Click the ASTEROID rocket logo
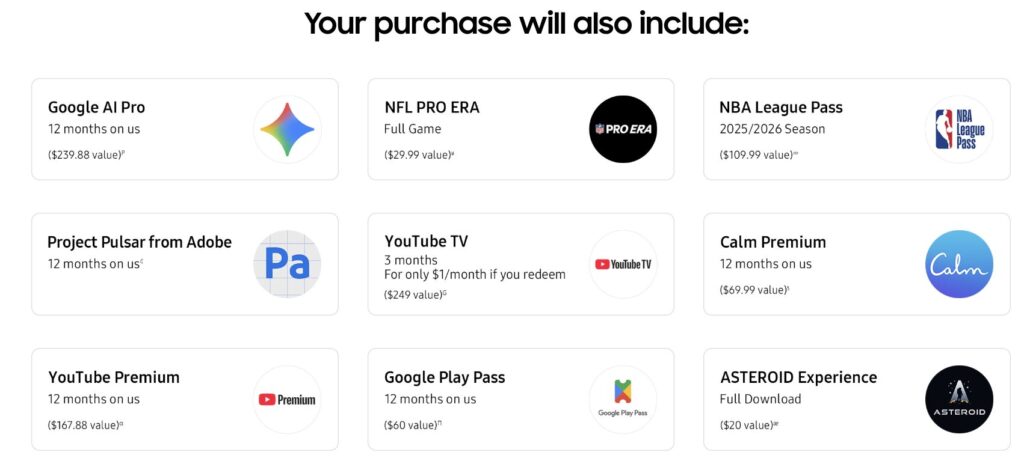 pos(959,399)
